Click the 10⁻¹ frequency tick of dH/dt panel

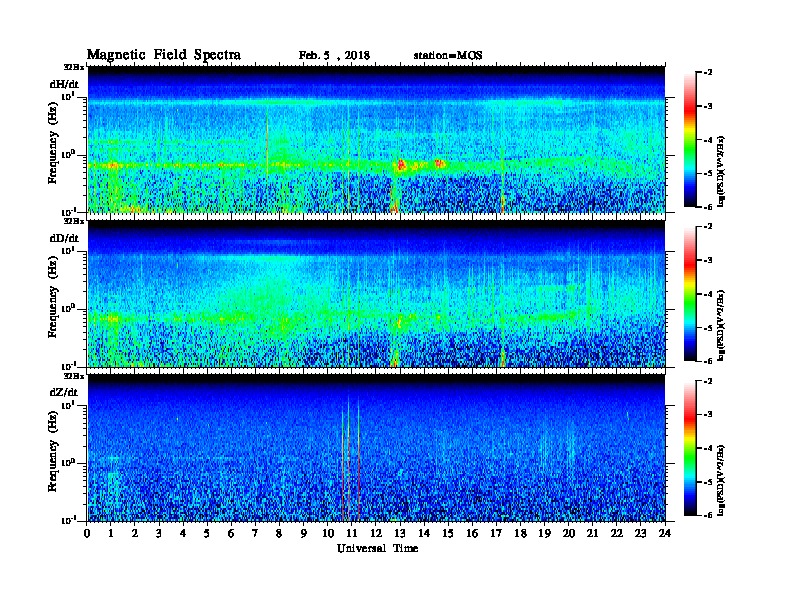(68, 211)
